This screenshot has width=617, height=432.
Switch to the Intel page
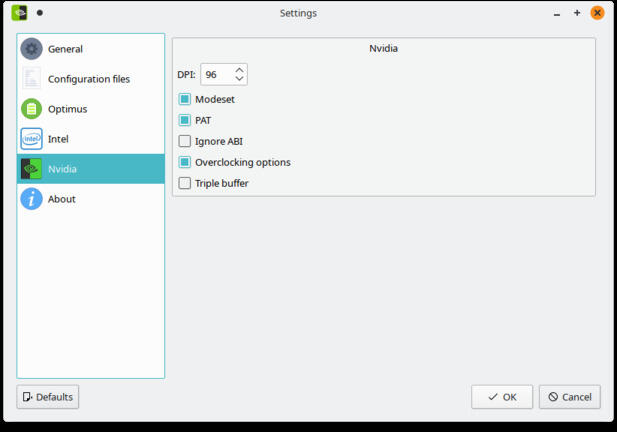[x=91, y=139]
